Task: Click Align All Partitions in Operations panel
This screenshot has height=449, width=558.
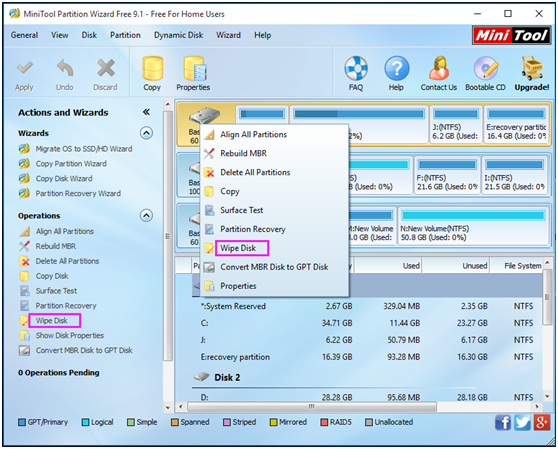Action: click(x=56, y=231)
